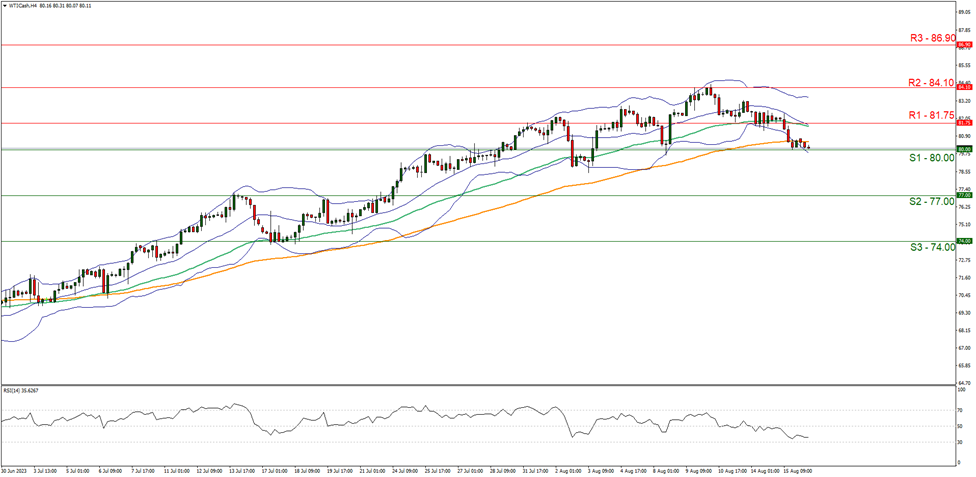Click the green 77.00 price tag on axis
This screenshot has height=477, width=976.
[963, 195]
